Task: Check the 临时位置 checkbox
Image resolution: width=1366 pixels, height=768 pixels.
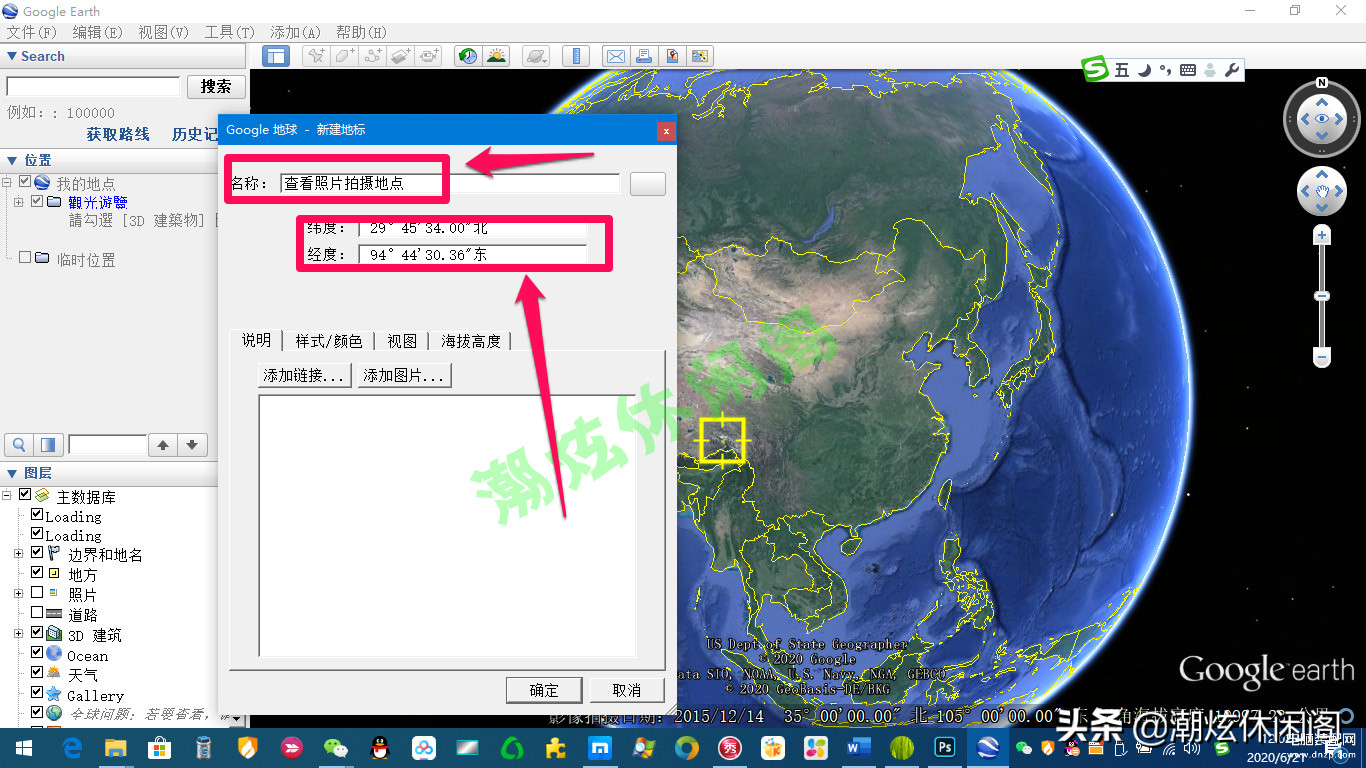Action: pyautogui.click(x=26, y=258)
